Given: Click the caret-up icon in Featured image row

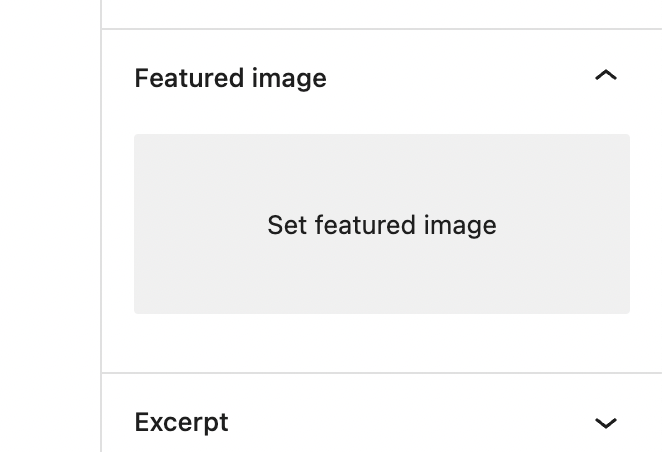Looking at the screenshot, I should (605, 76).
